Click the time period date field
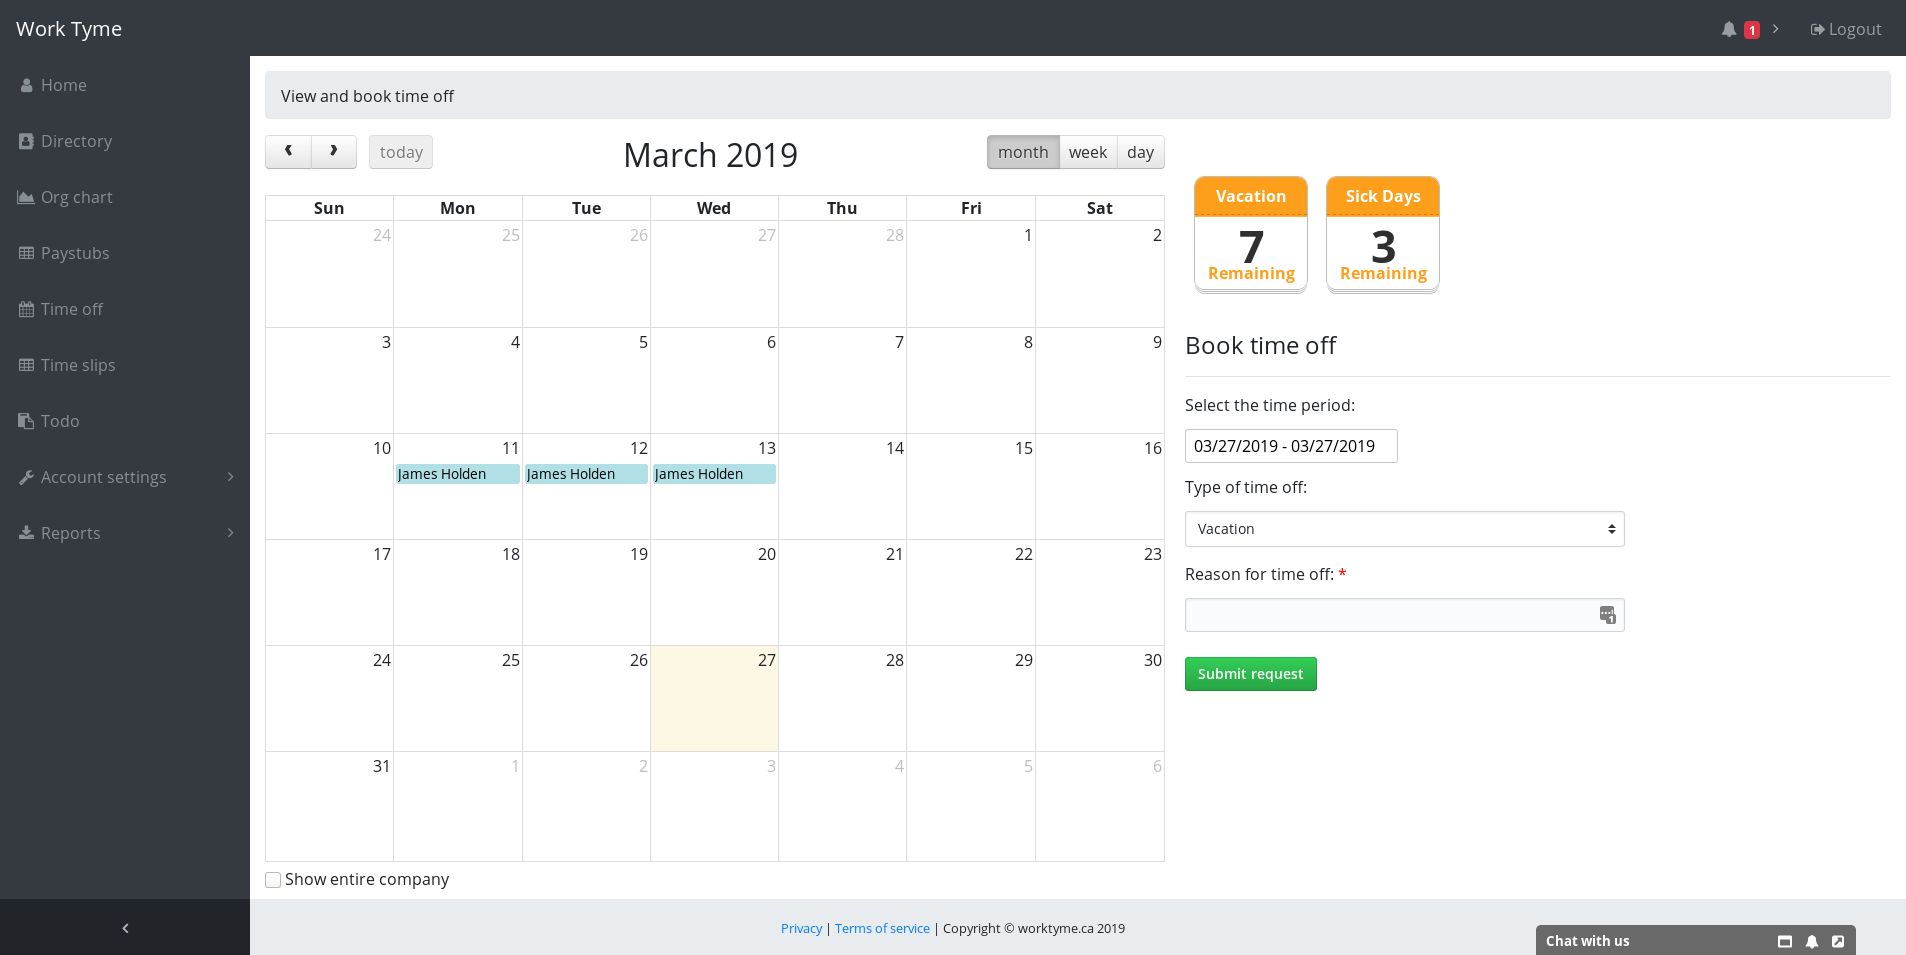This screenshot has width=1906, height=955. pos(1290,446)
